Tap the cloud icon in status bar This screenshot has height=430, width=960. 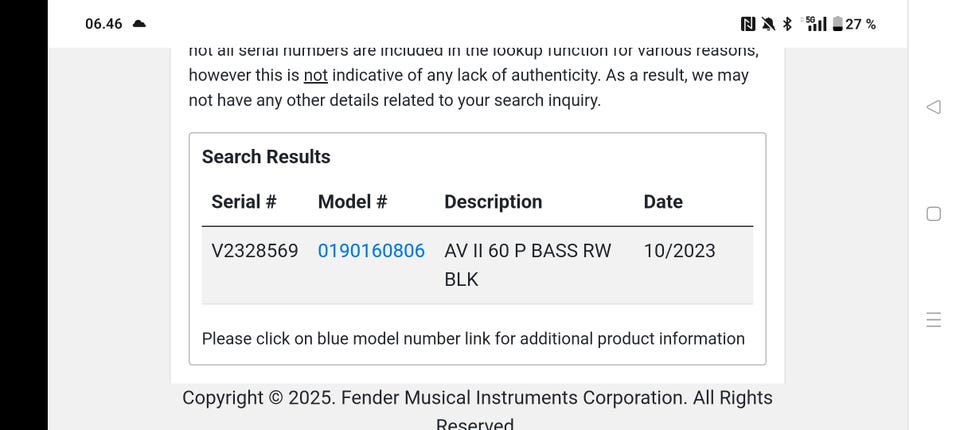[x=139, y=24]
